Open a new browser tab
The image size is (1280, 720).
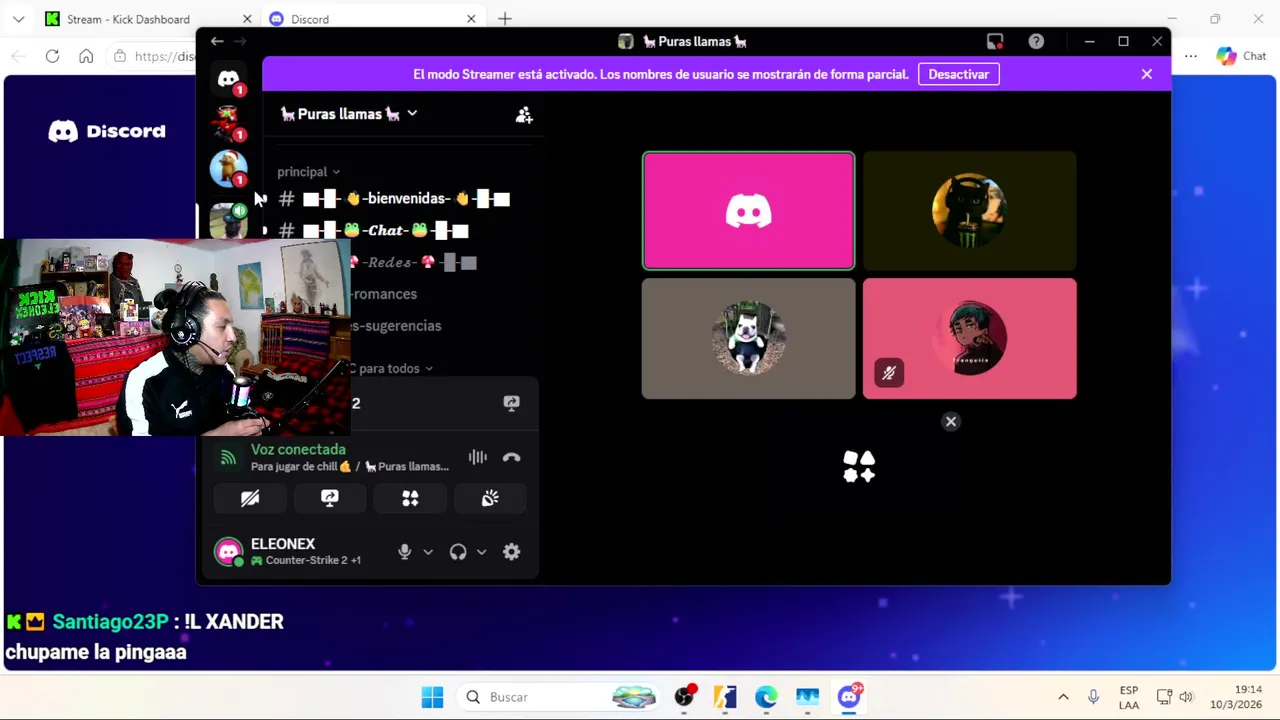505,19
